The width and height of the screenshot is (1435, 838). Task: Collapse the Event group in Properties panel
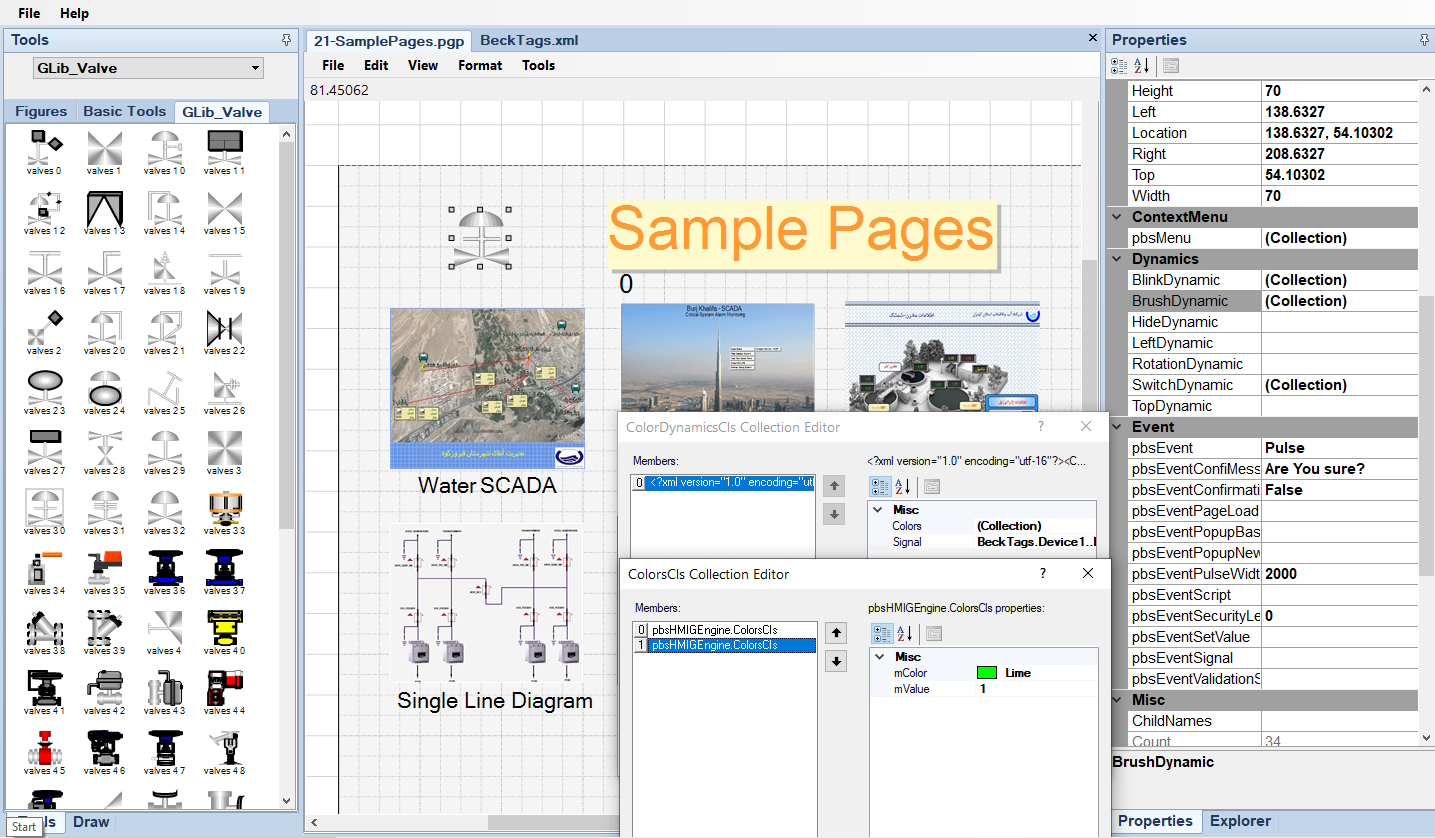click(x=1115, y=427)
